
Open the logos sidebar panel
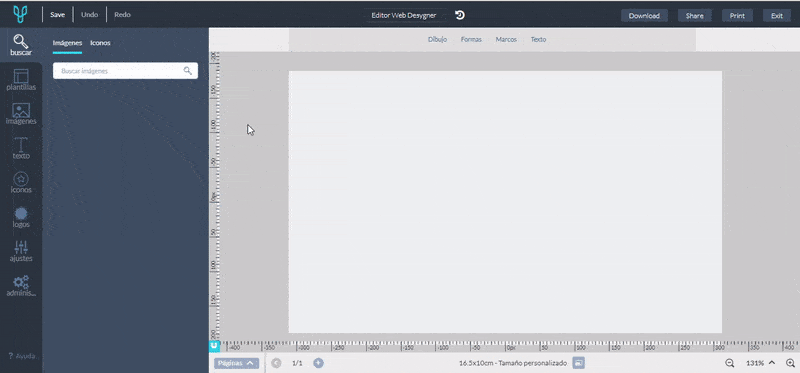pos(21,217)
